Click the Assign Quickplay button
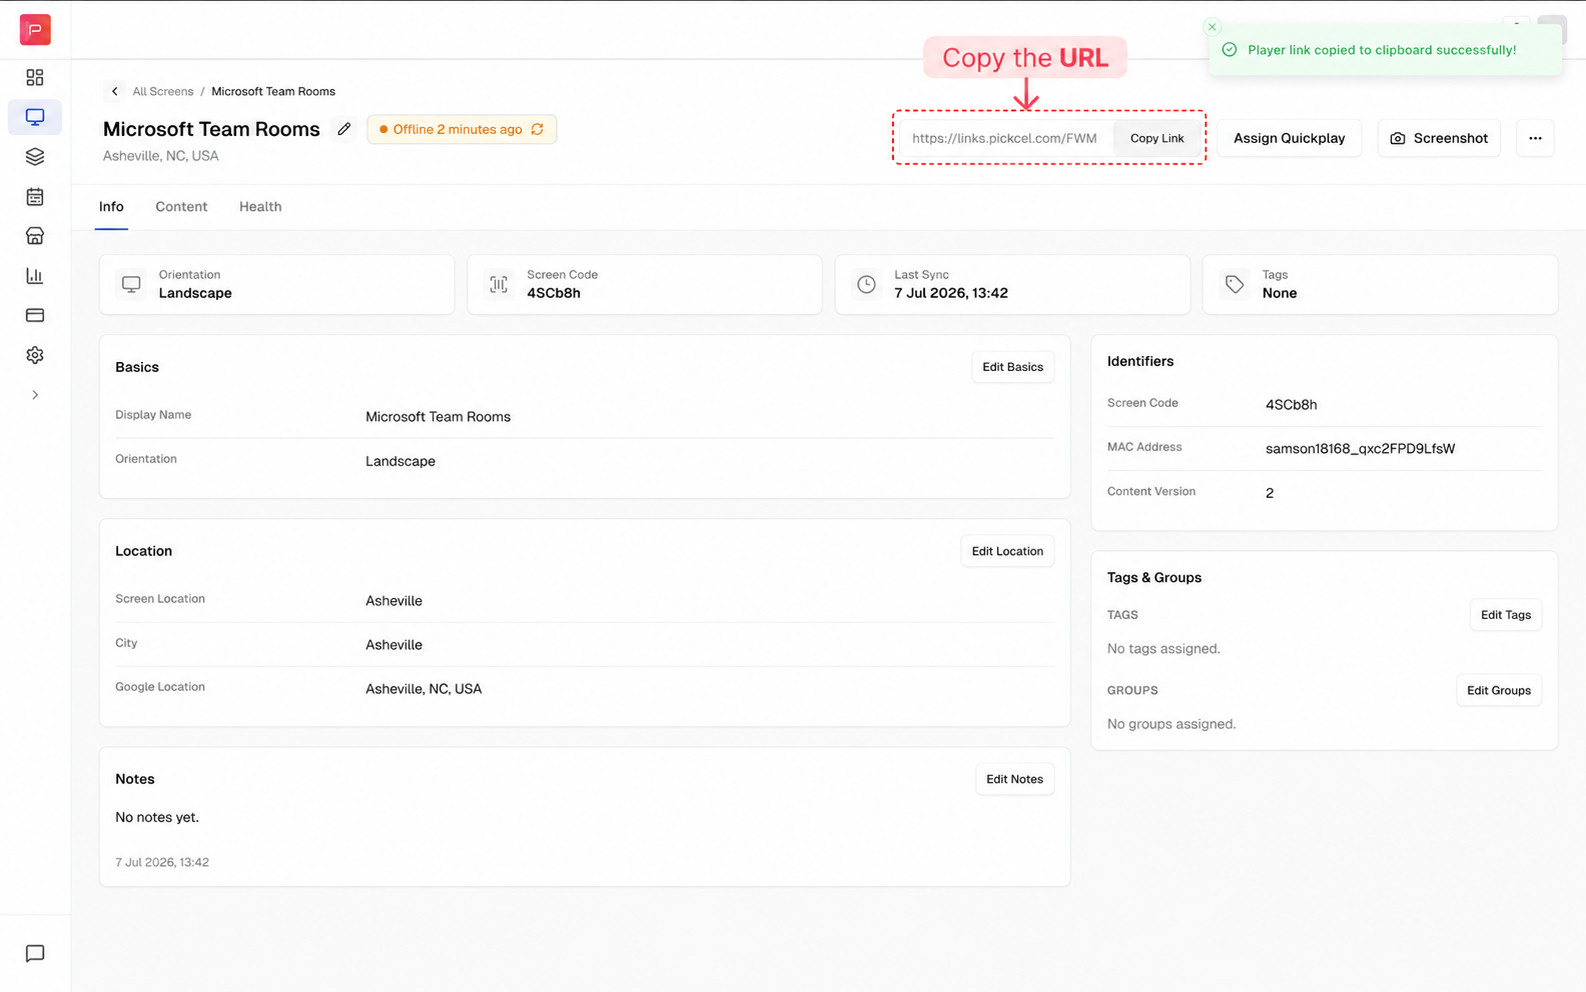1586x992 pixels. tap(1289, 138)
